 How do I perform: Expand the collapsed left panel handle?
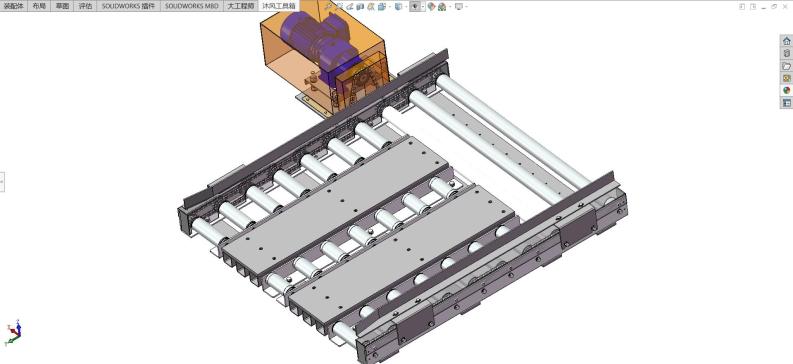2,181
